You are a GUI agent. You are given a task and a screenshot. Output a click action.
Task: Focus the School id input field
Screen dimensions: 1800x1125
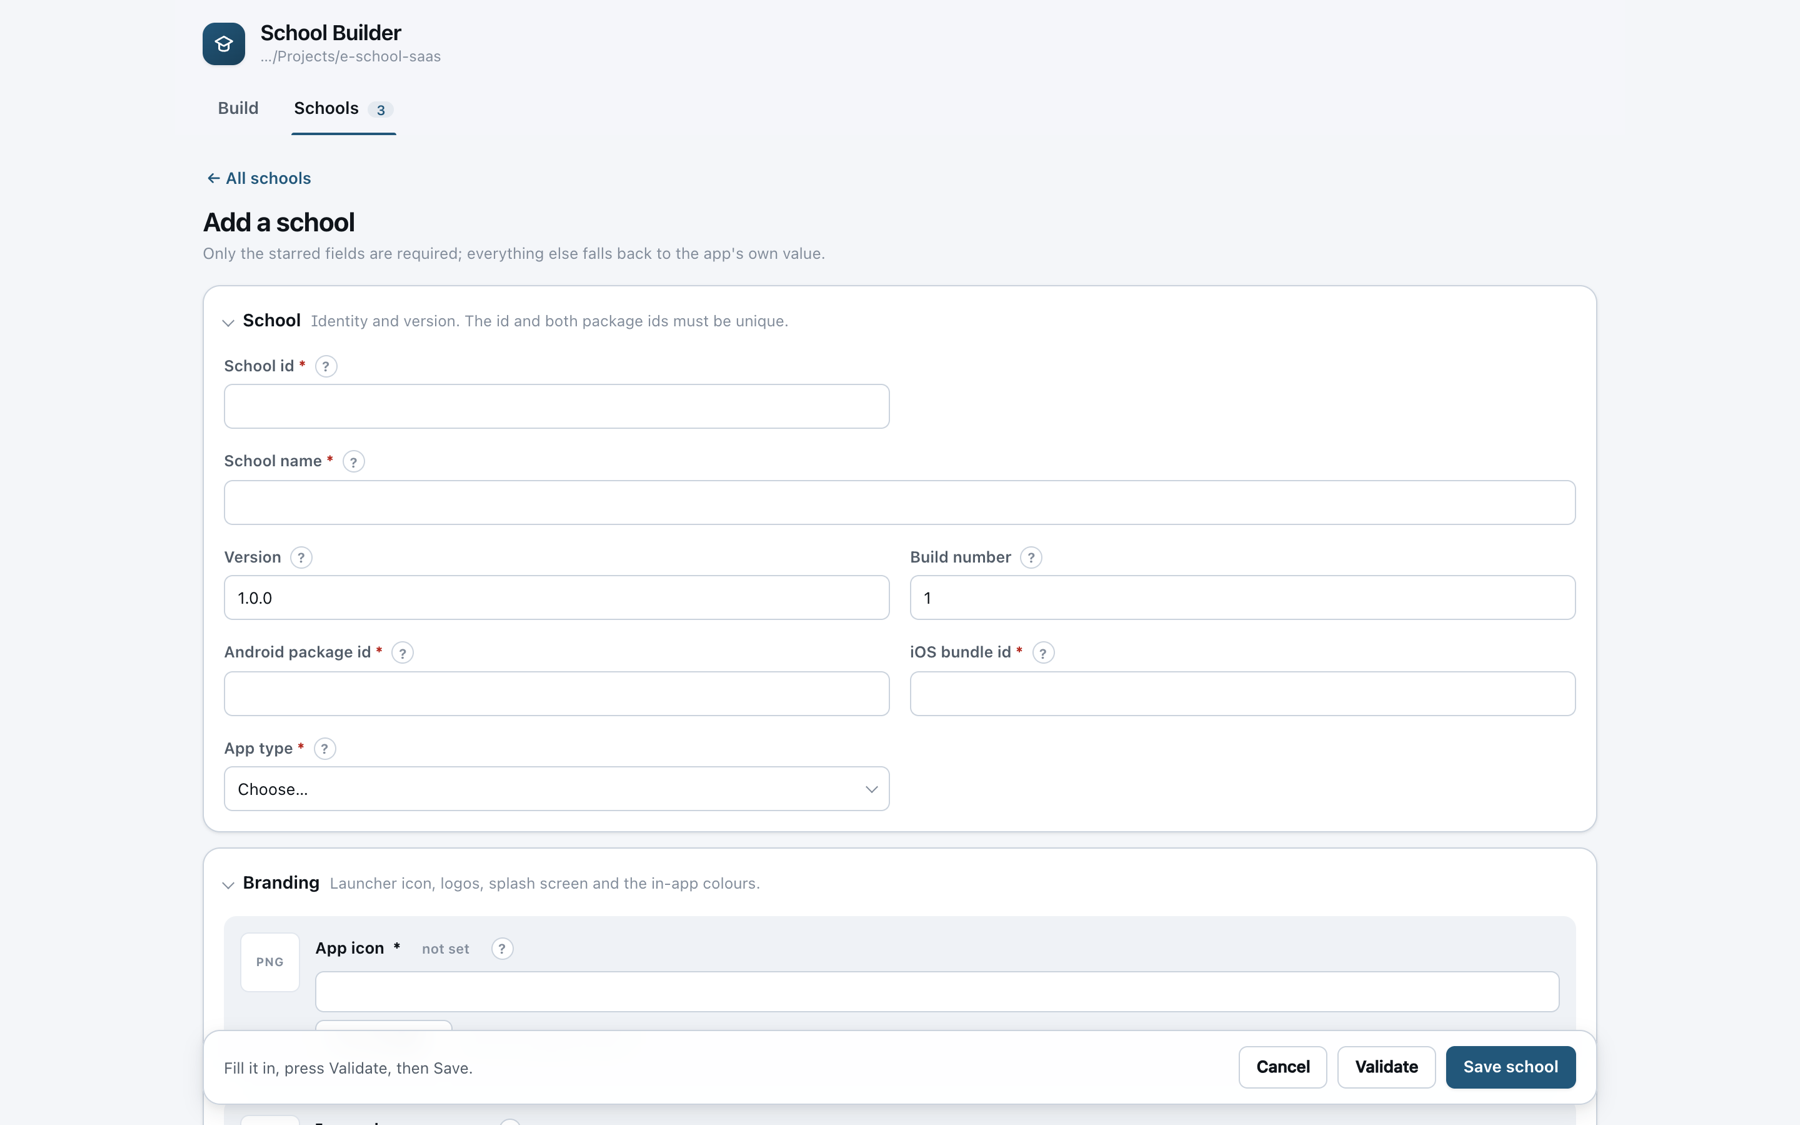(557, 406)
